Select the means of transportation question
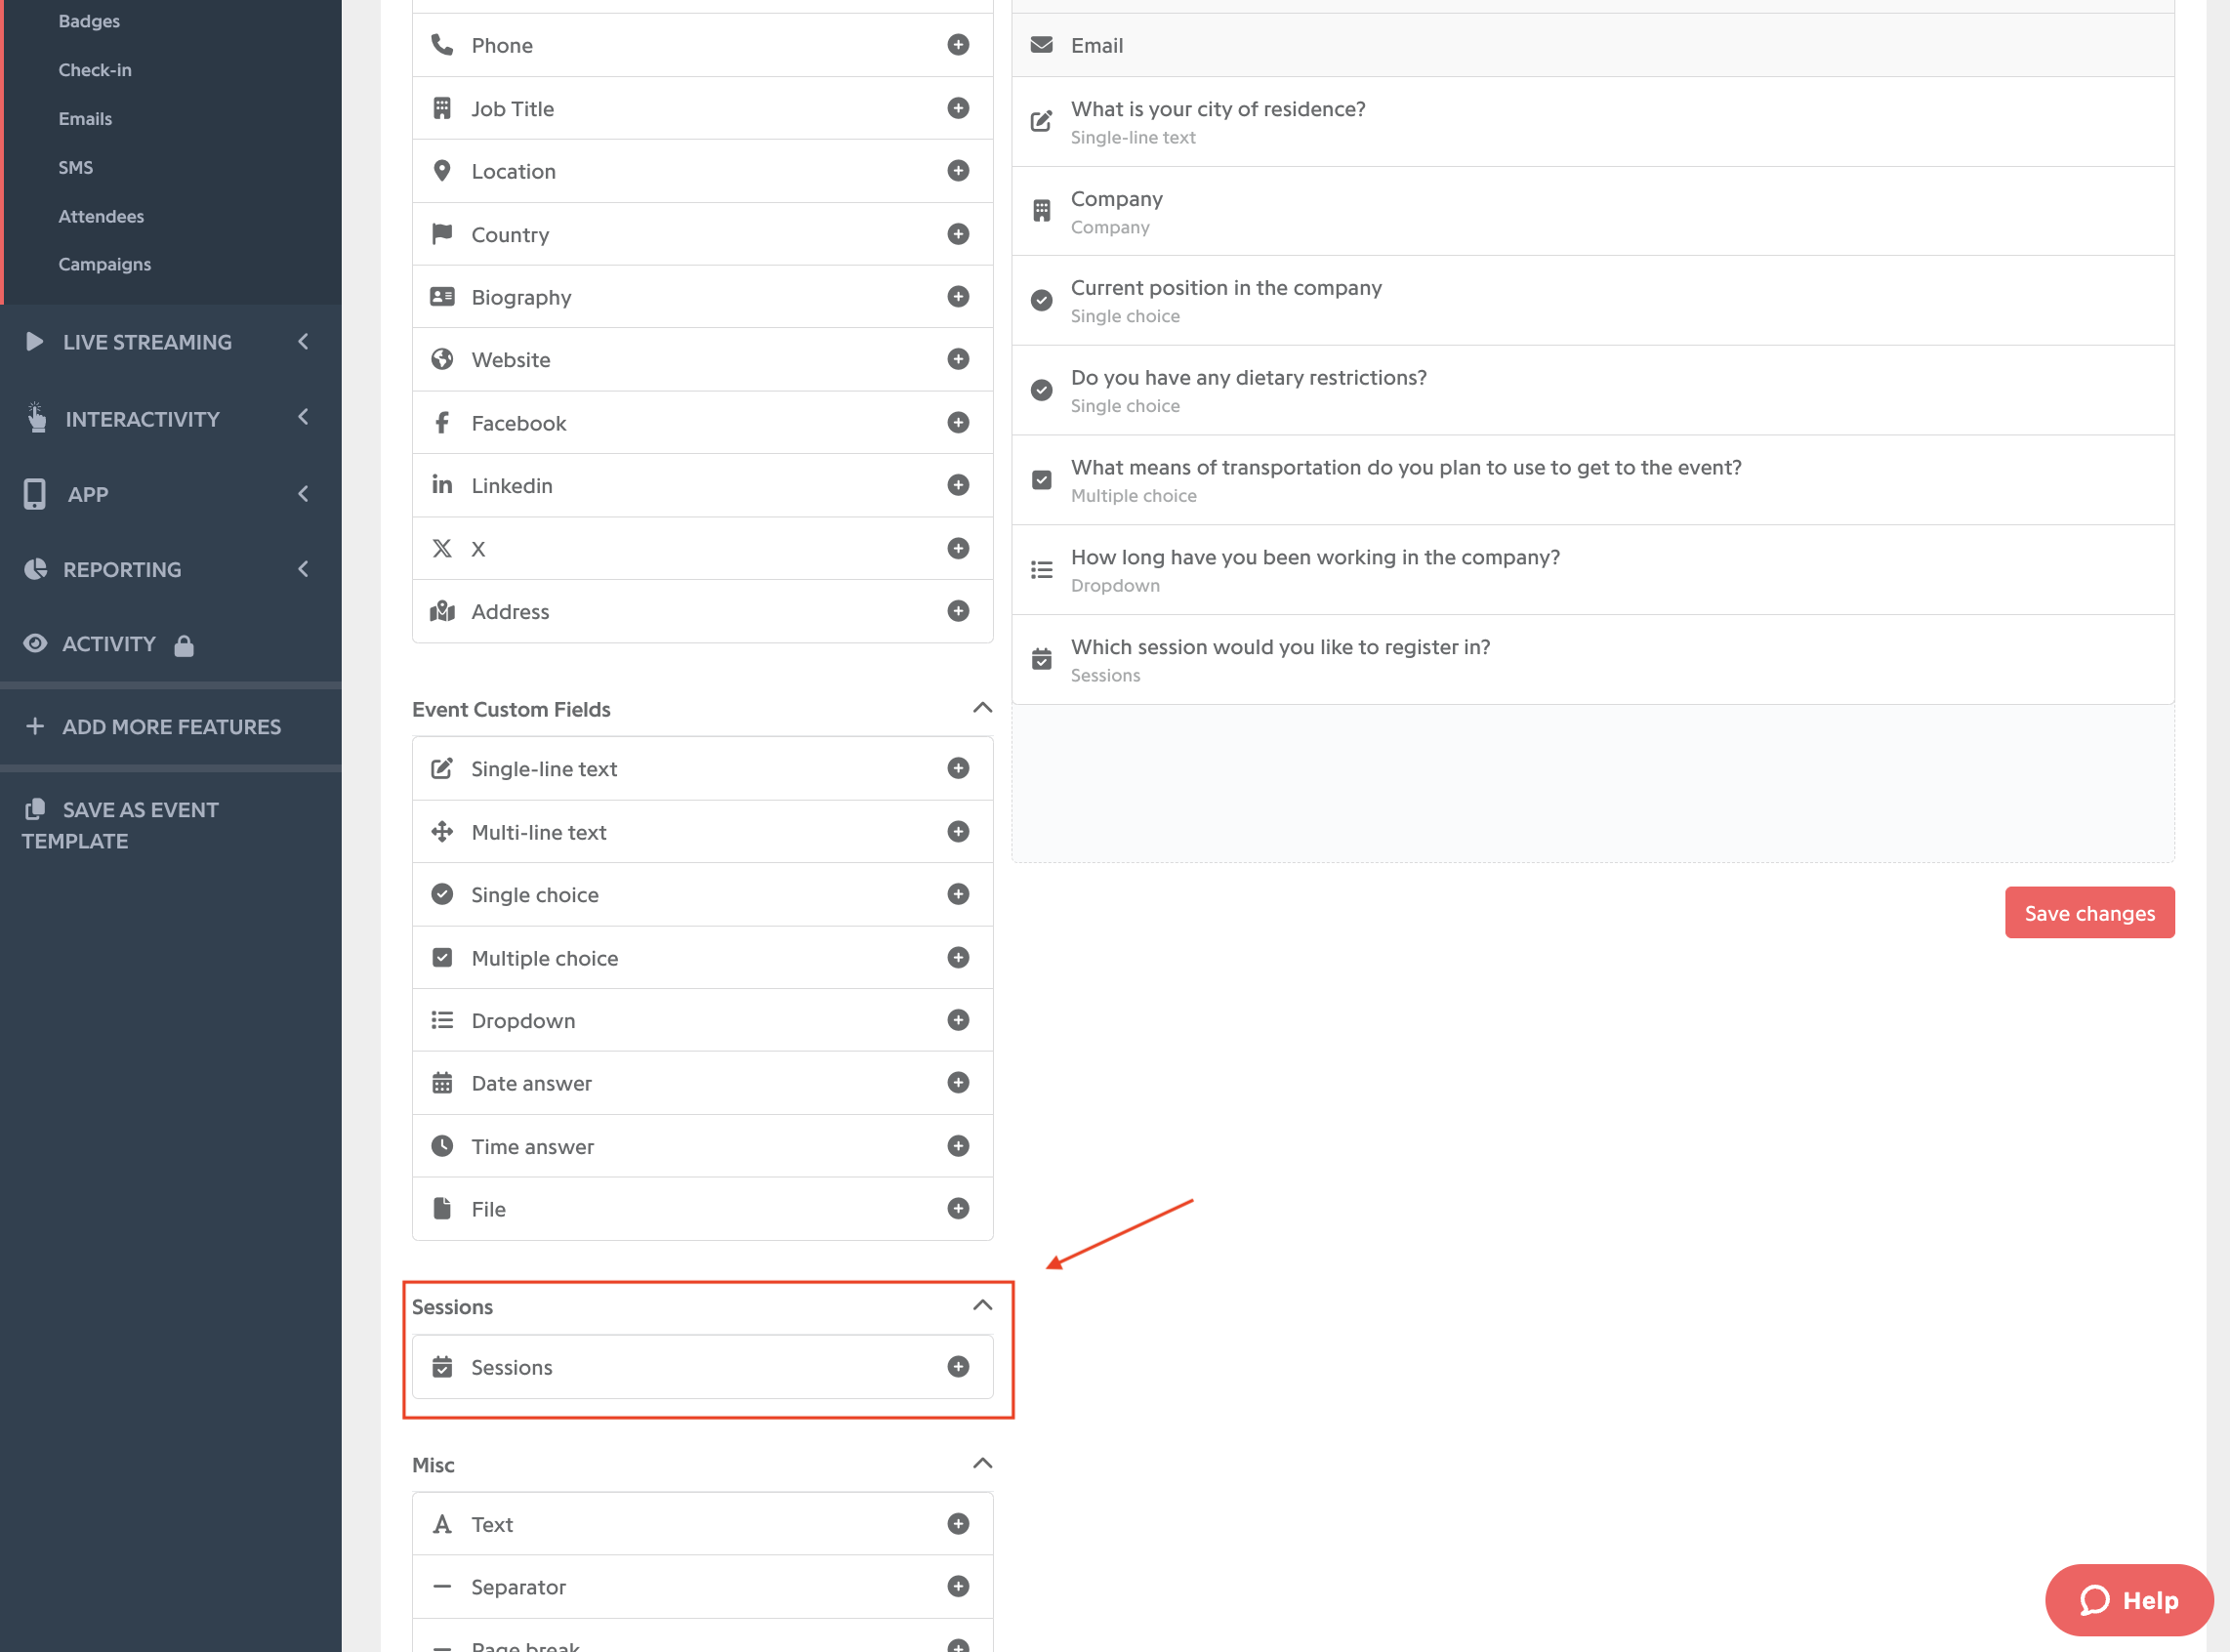This screenshot has height=1652, width=2230. point(1593,481)
